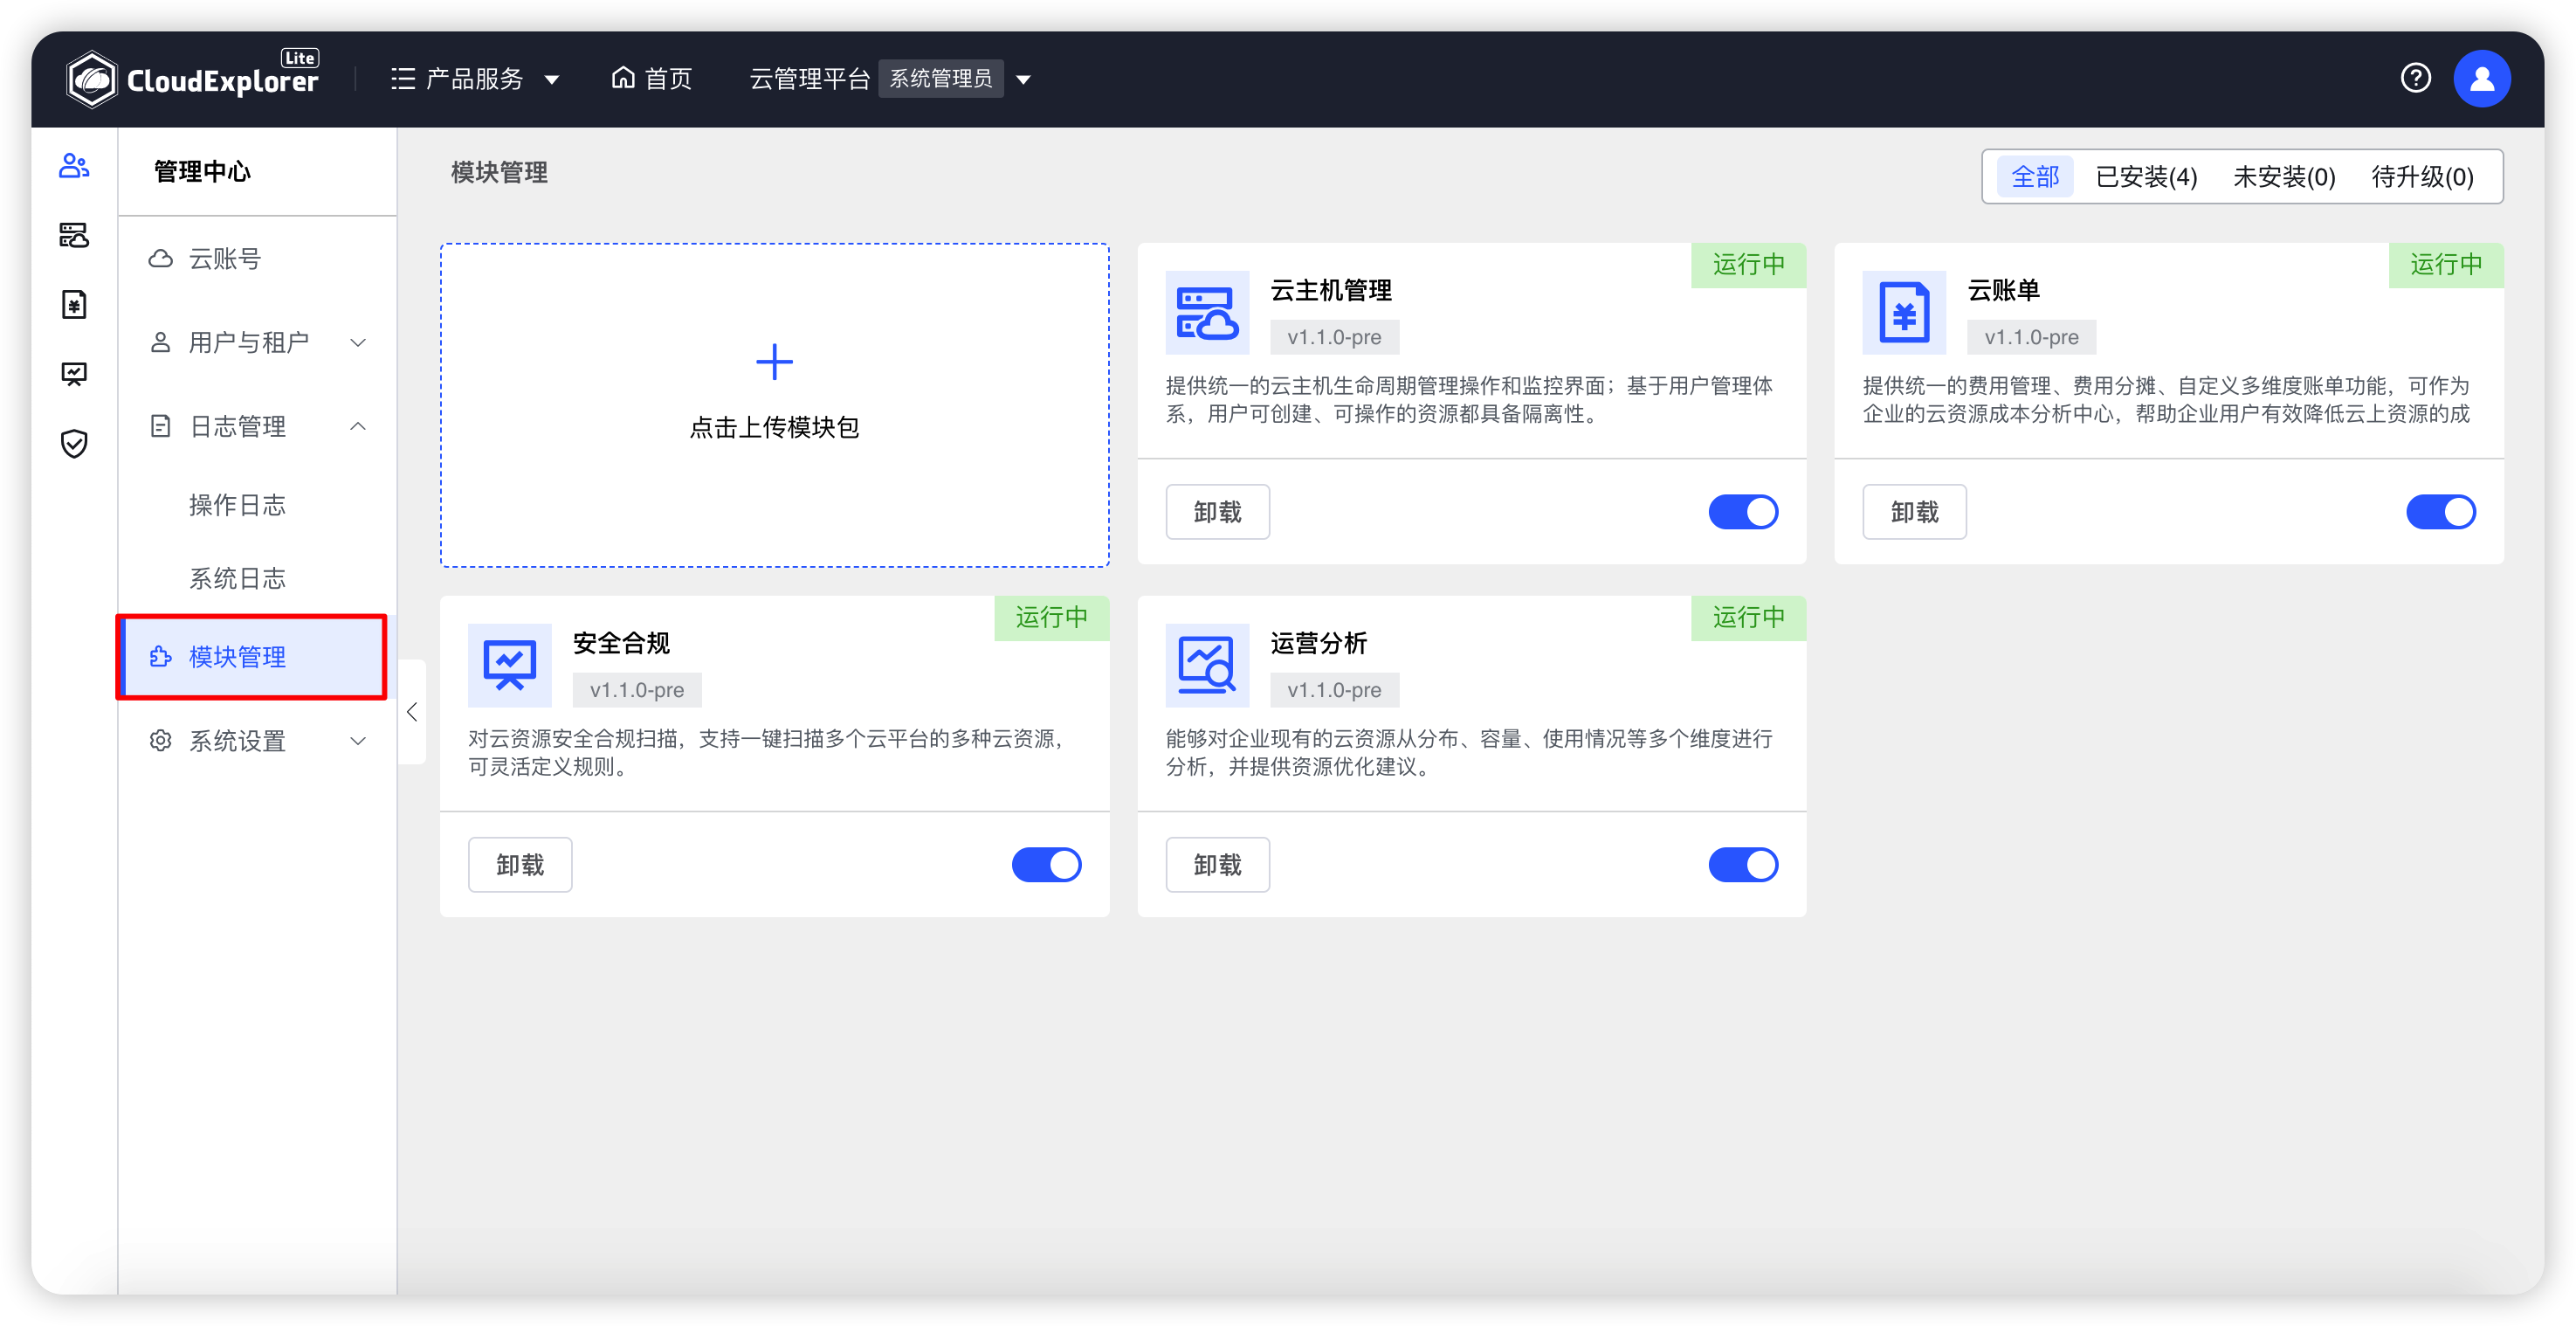Image resolution: width=2576 pixels, height=1326 pixels.
Task: Select the 未安装(0) filter tab
Action: 2284,177
